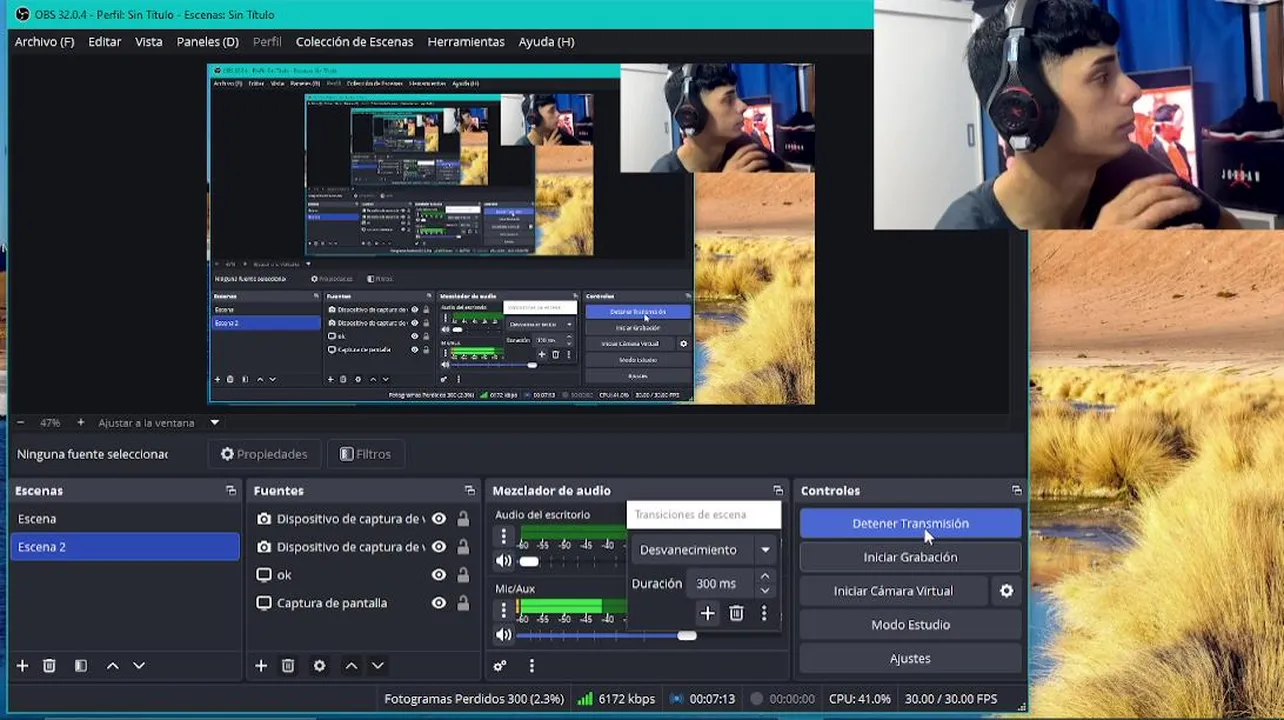Decrease Duración value with down arrow

(765, 591)
